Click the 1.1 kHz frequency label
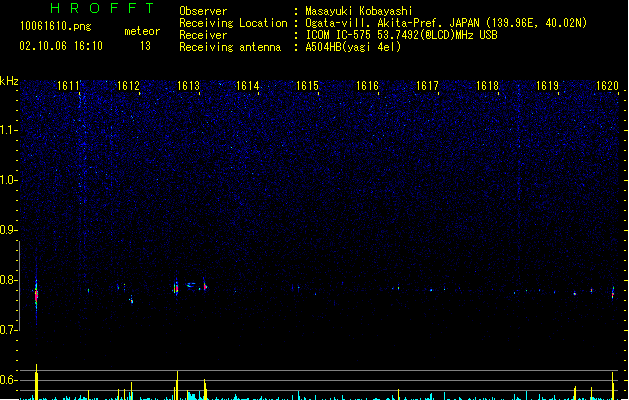This screenshot has width=629, height=400. click(x=8, y=130)
